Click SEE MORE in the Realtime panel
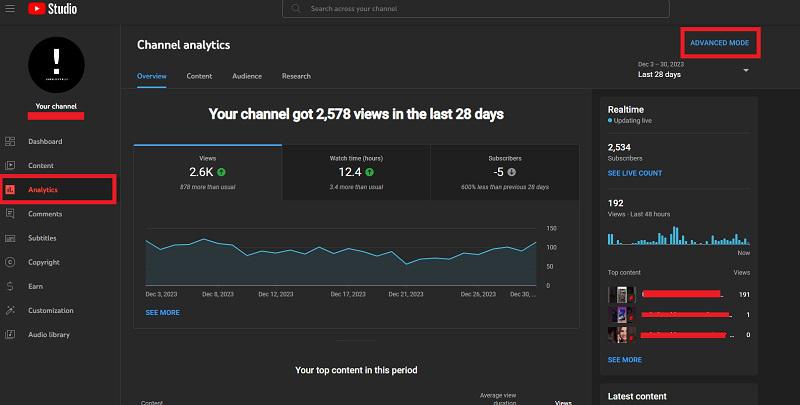800x405 pixels. [x=624, y=360]
